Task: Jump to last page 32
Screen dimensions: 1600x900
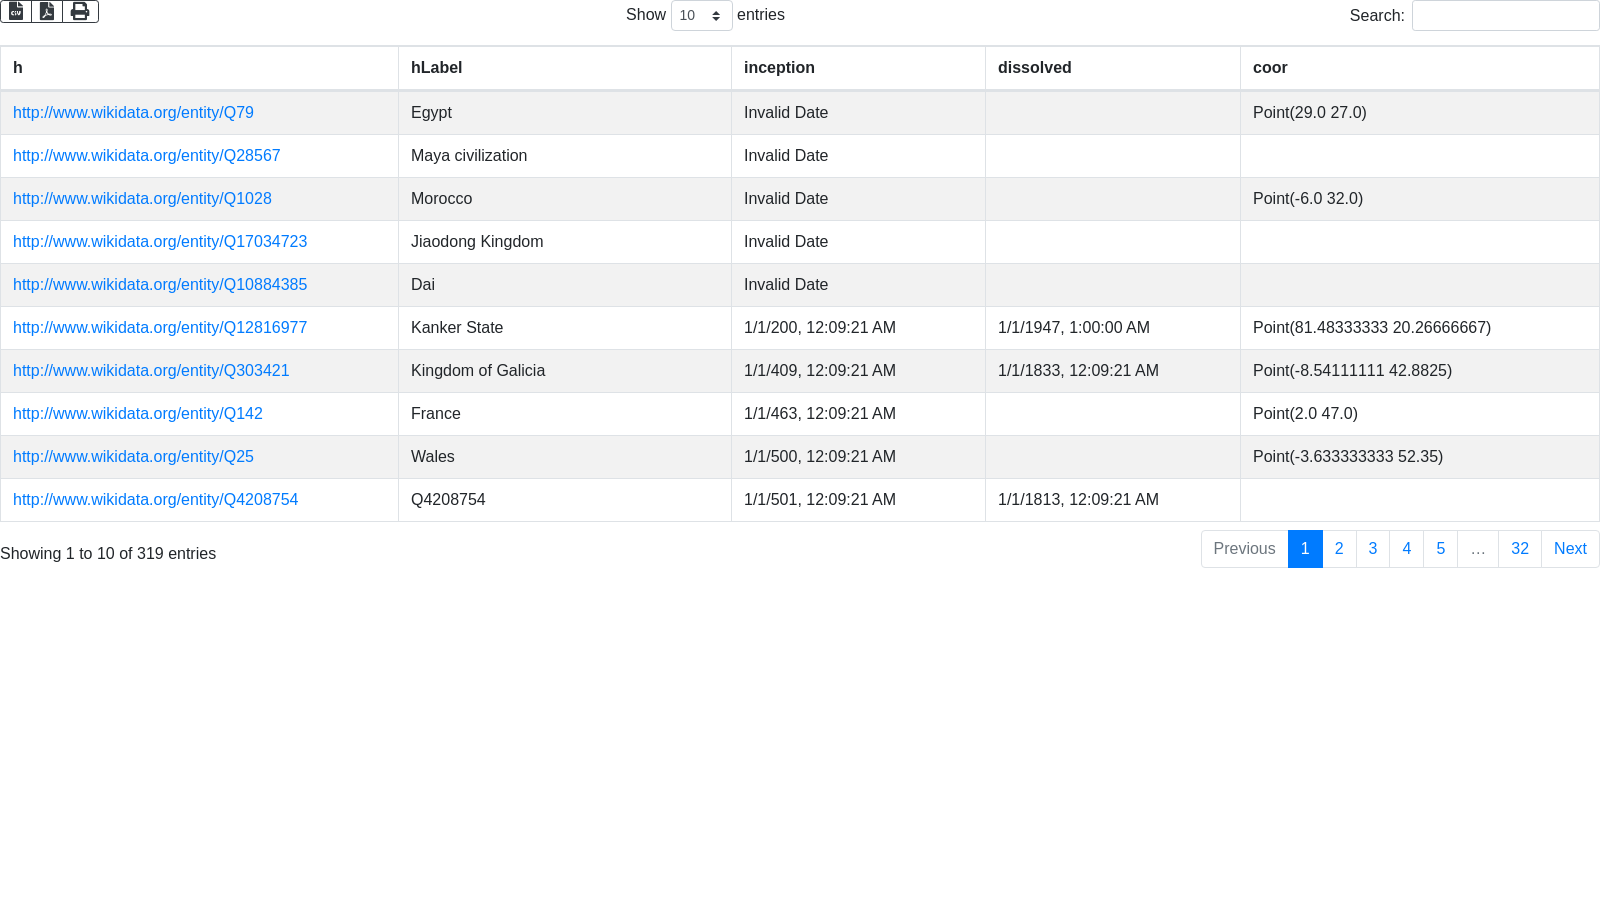Action: click(x=1520, y=549)
